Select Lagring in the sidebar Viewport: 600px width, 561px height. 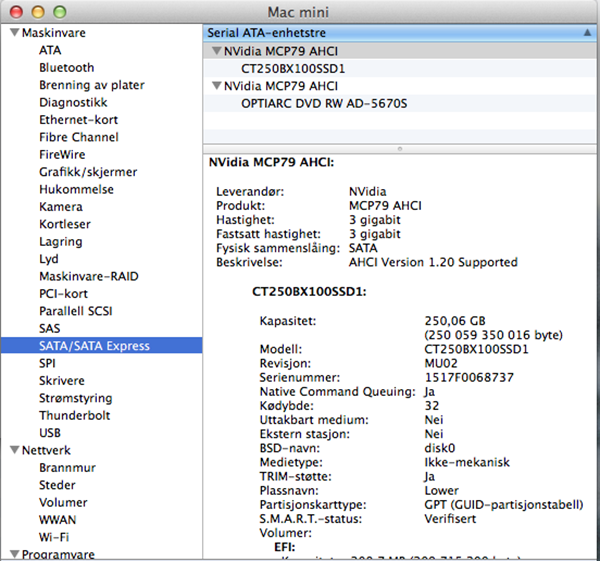60,242
